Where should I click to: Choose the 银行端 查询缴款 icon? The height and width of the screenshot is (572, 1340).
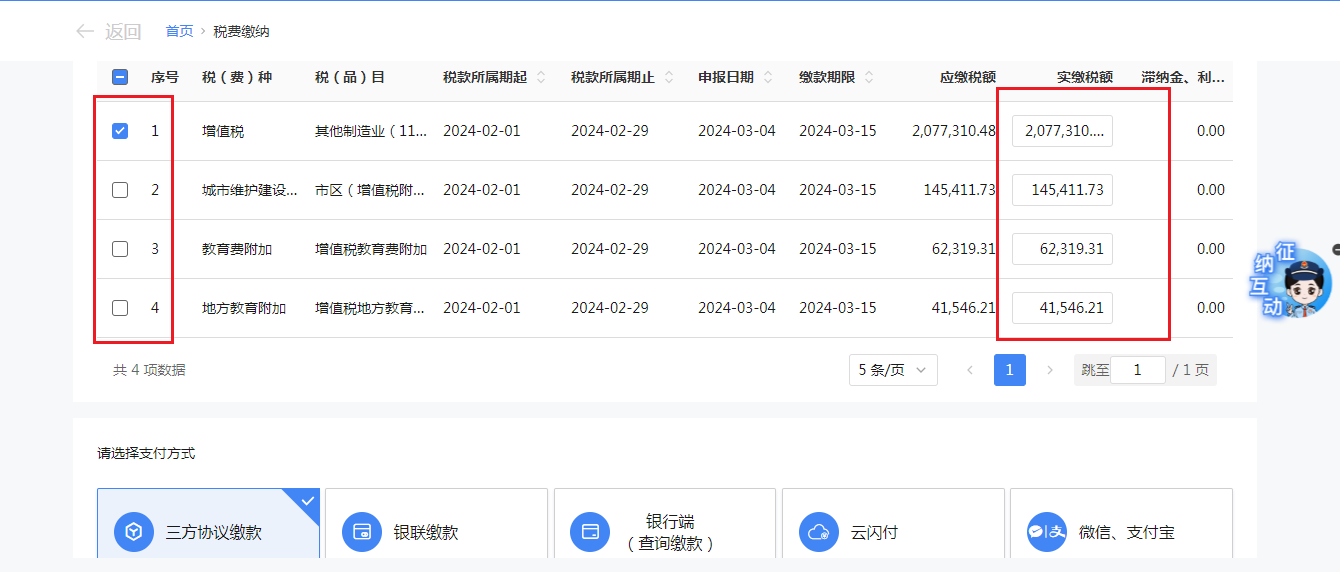(590, 532)
